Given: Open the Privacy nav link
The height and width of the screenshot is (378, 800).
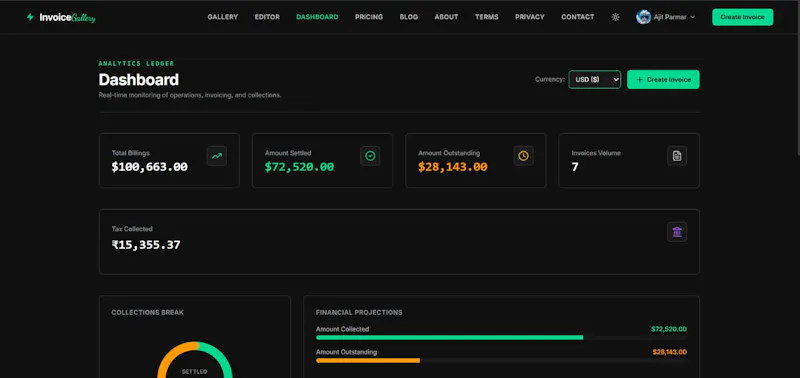Looking at the screenshot, I should tap(530, 17).
